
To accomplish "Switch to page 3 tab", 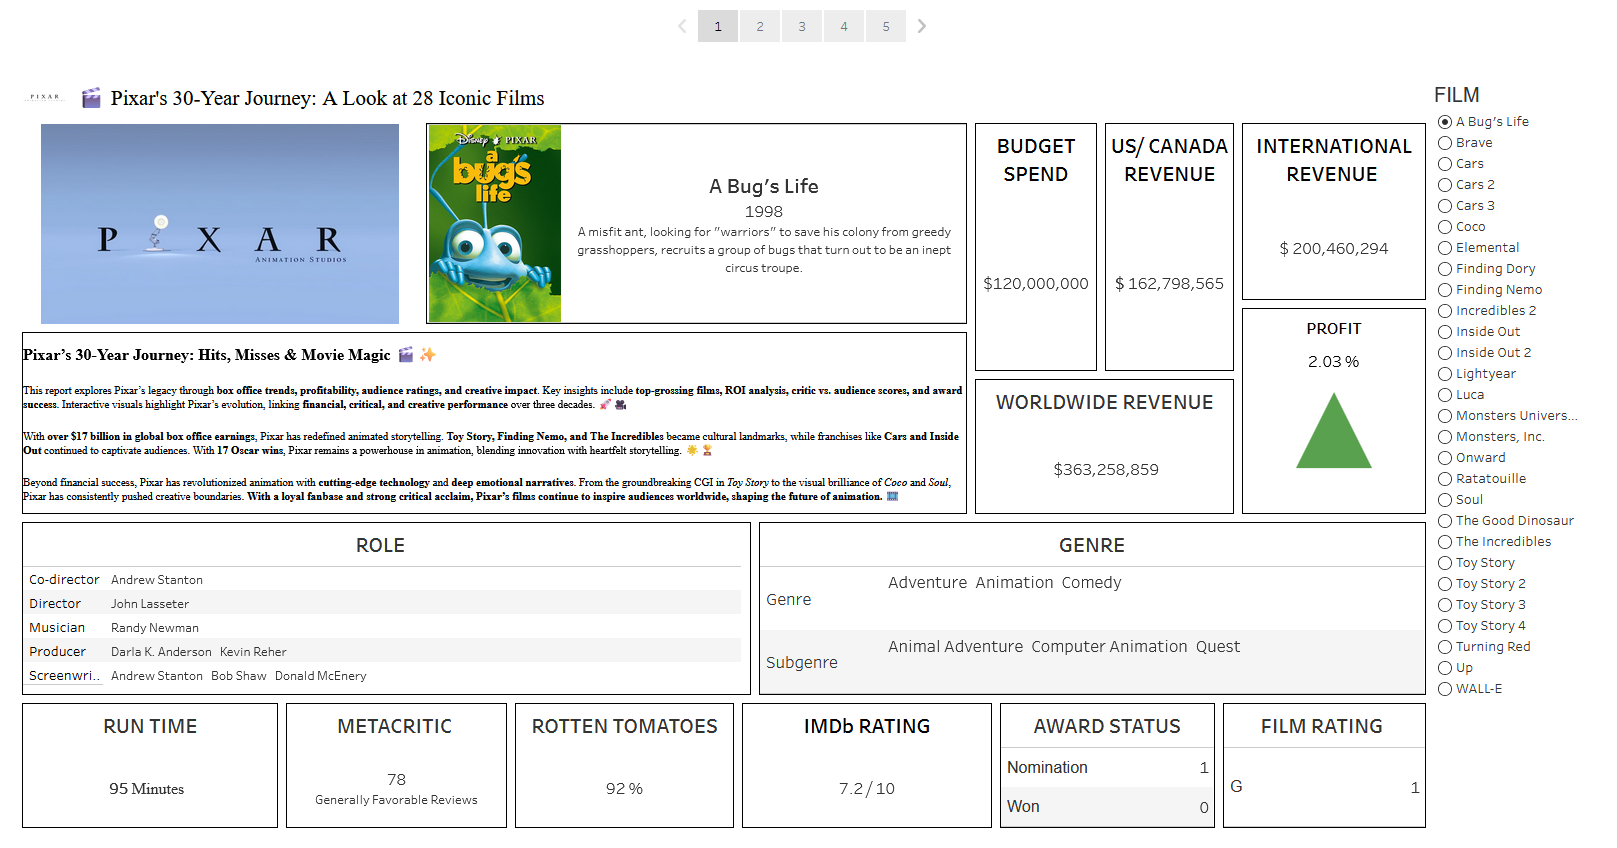I will coord(802,26).
